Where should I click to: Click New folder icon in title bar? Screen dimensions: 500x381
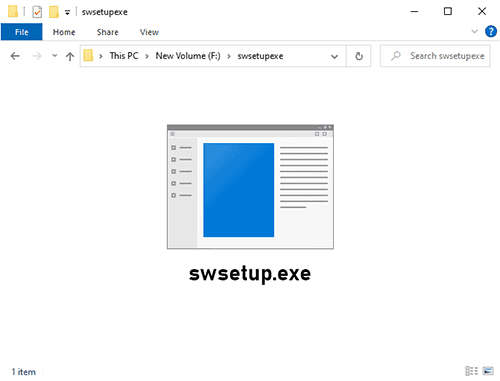(54, 12)
